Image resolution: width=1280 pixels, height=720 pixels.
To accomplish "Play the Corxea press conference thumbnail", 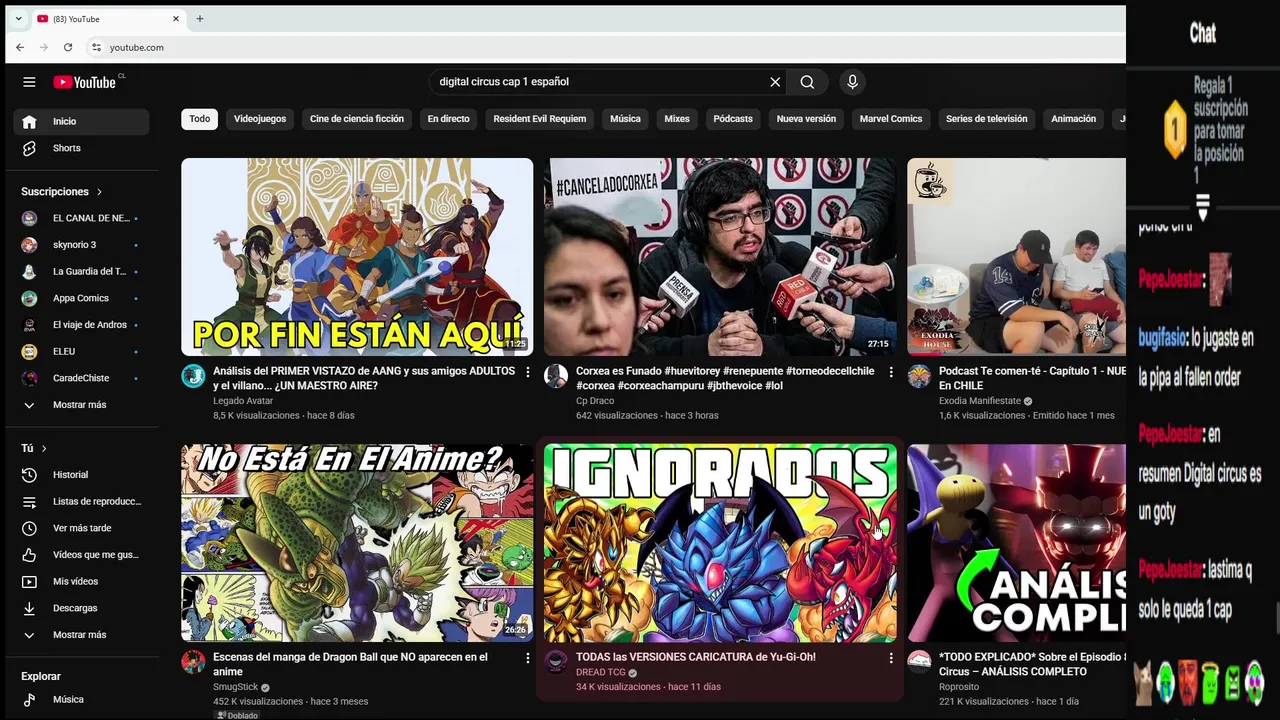I will pyautogui.click(x=720, y=257).
